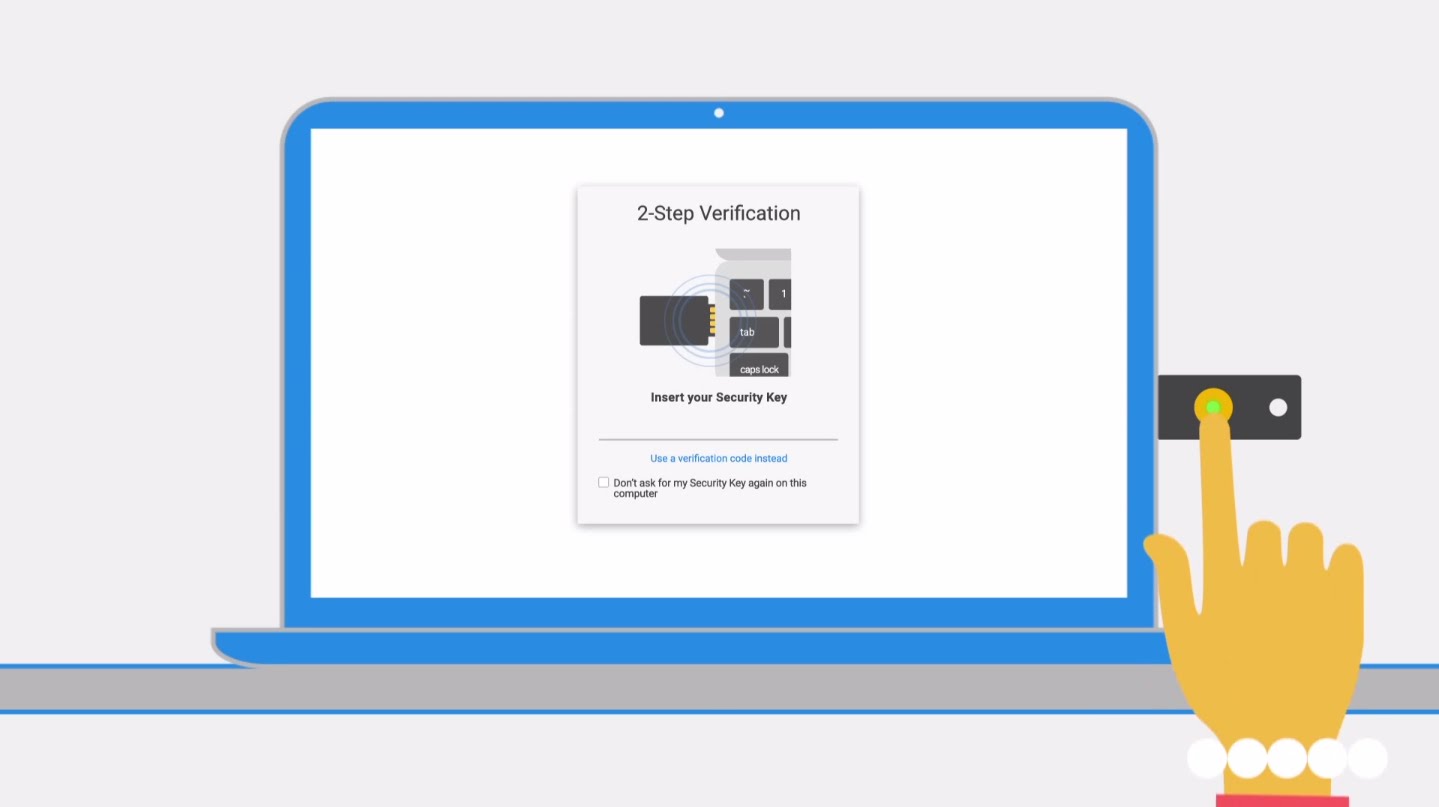Click the laptop webcam dot
1439x807 pixels.
(718, 113)
